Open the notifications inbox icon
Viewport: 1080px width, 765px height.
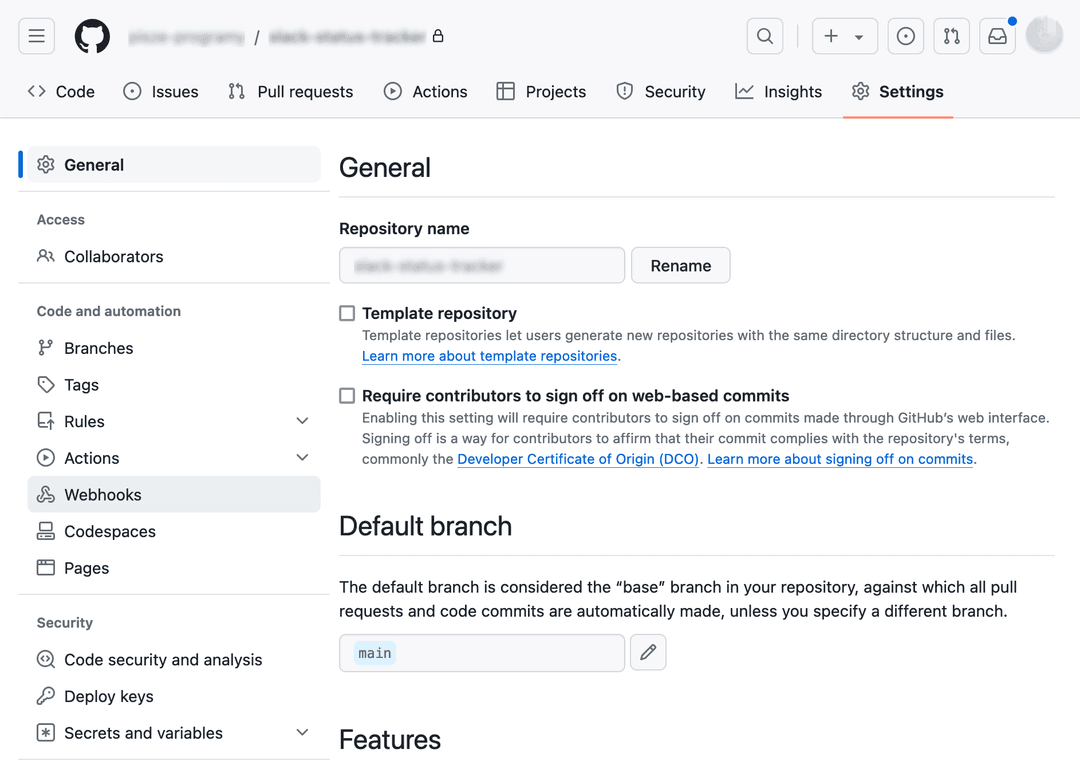(996, 36)
